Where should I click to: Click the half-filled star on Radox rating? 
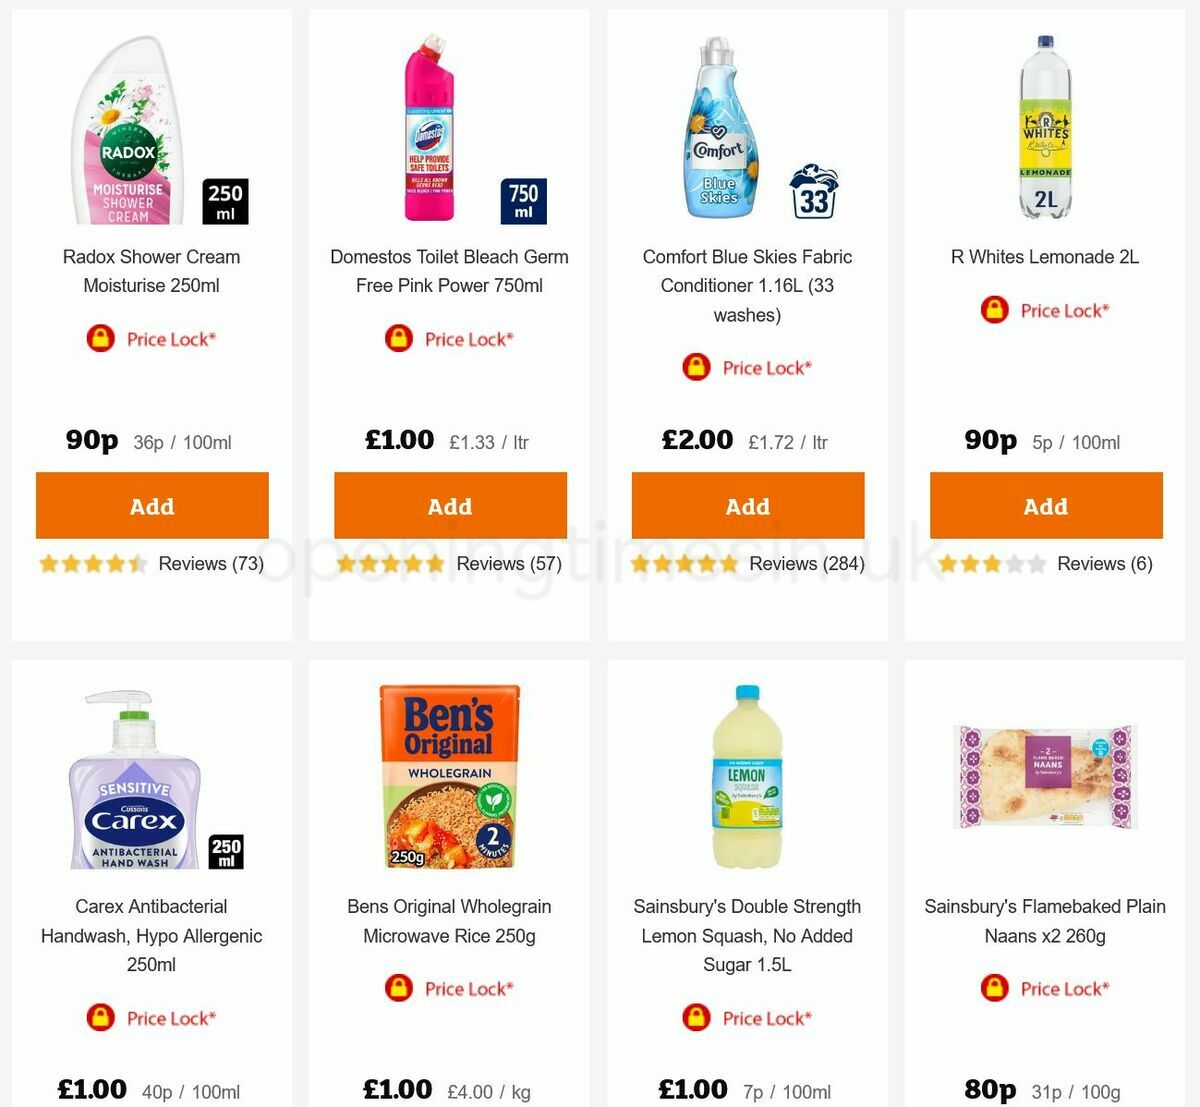[136, 563]
